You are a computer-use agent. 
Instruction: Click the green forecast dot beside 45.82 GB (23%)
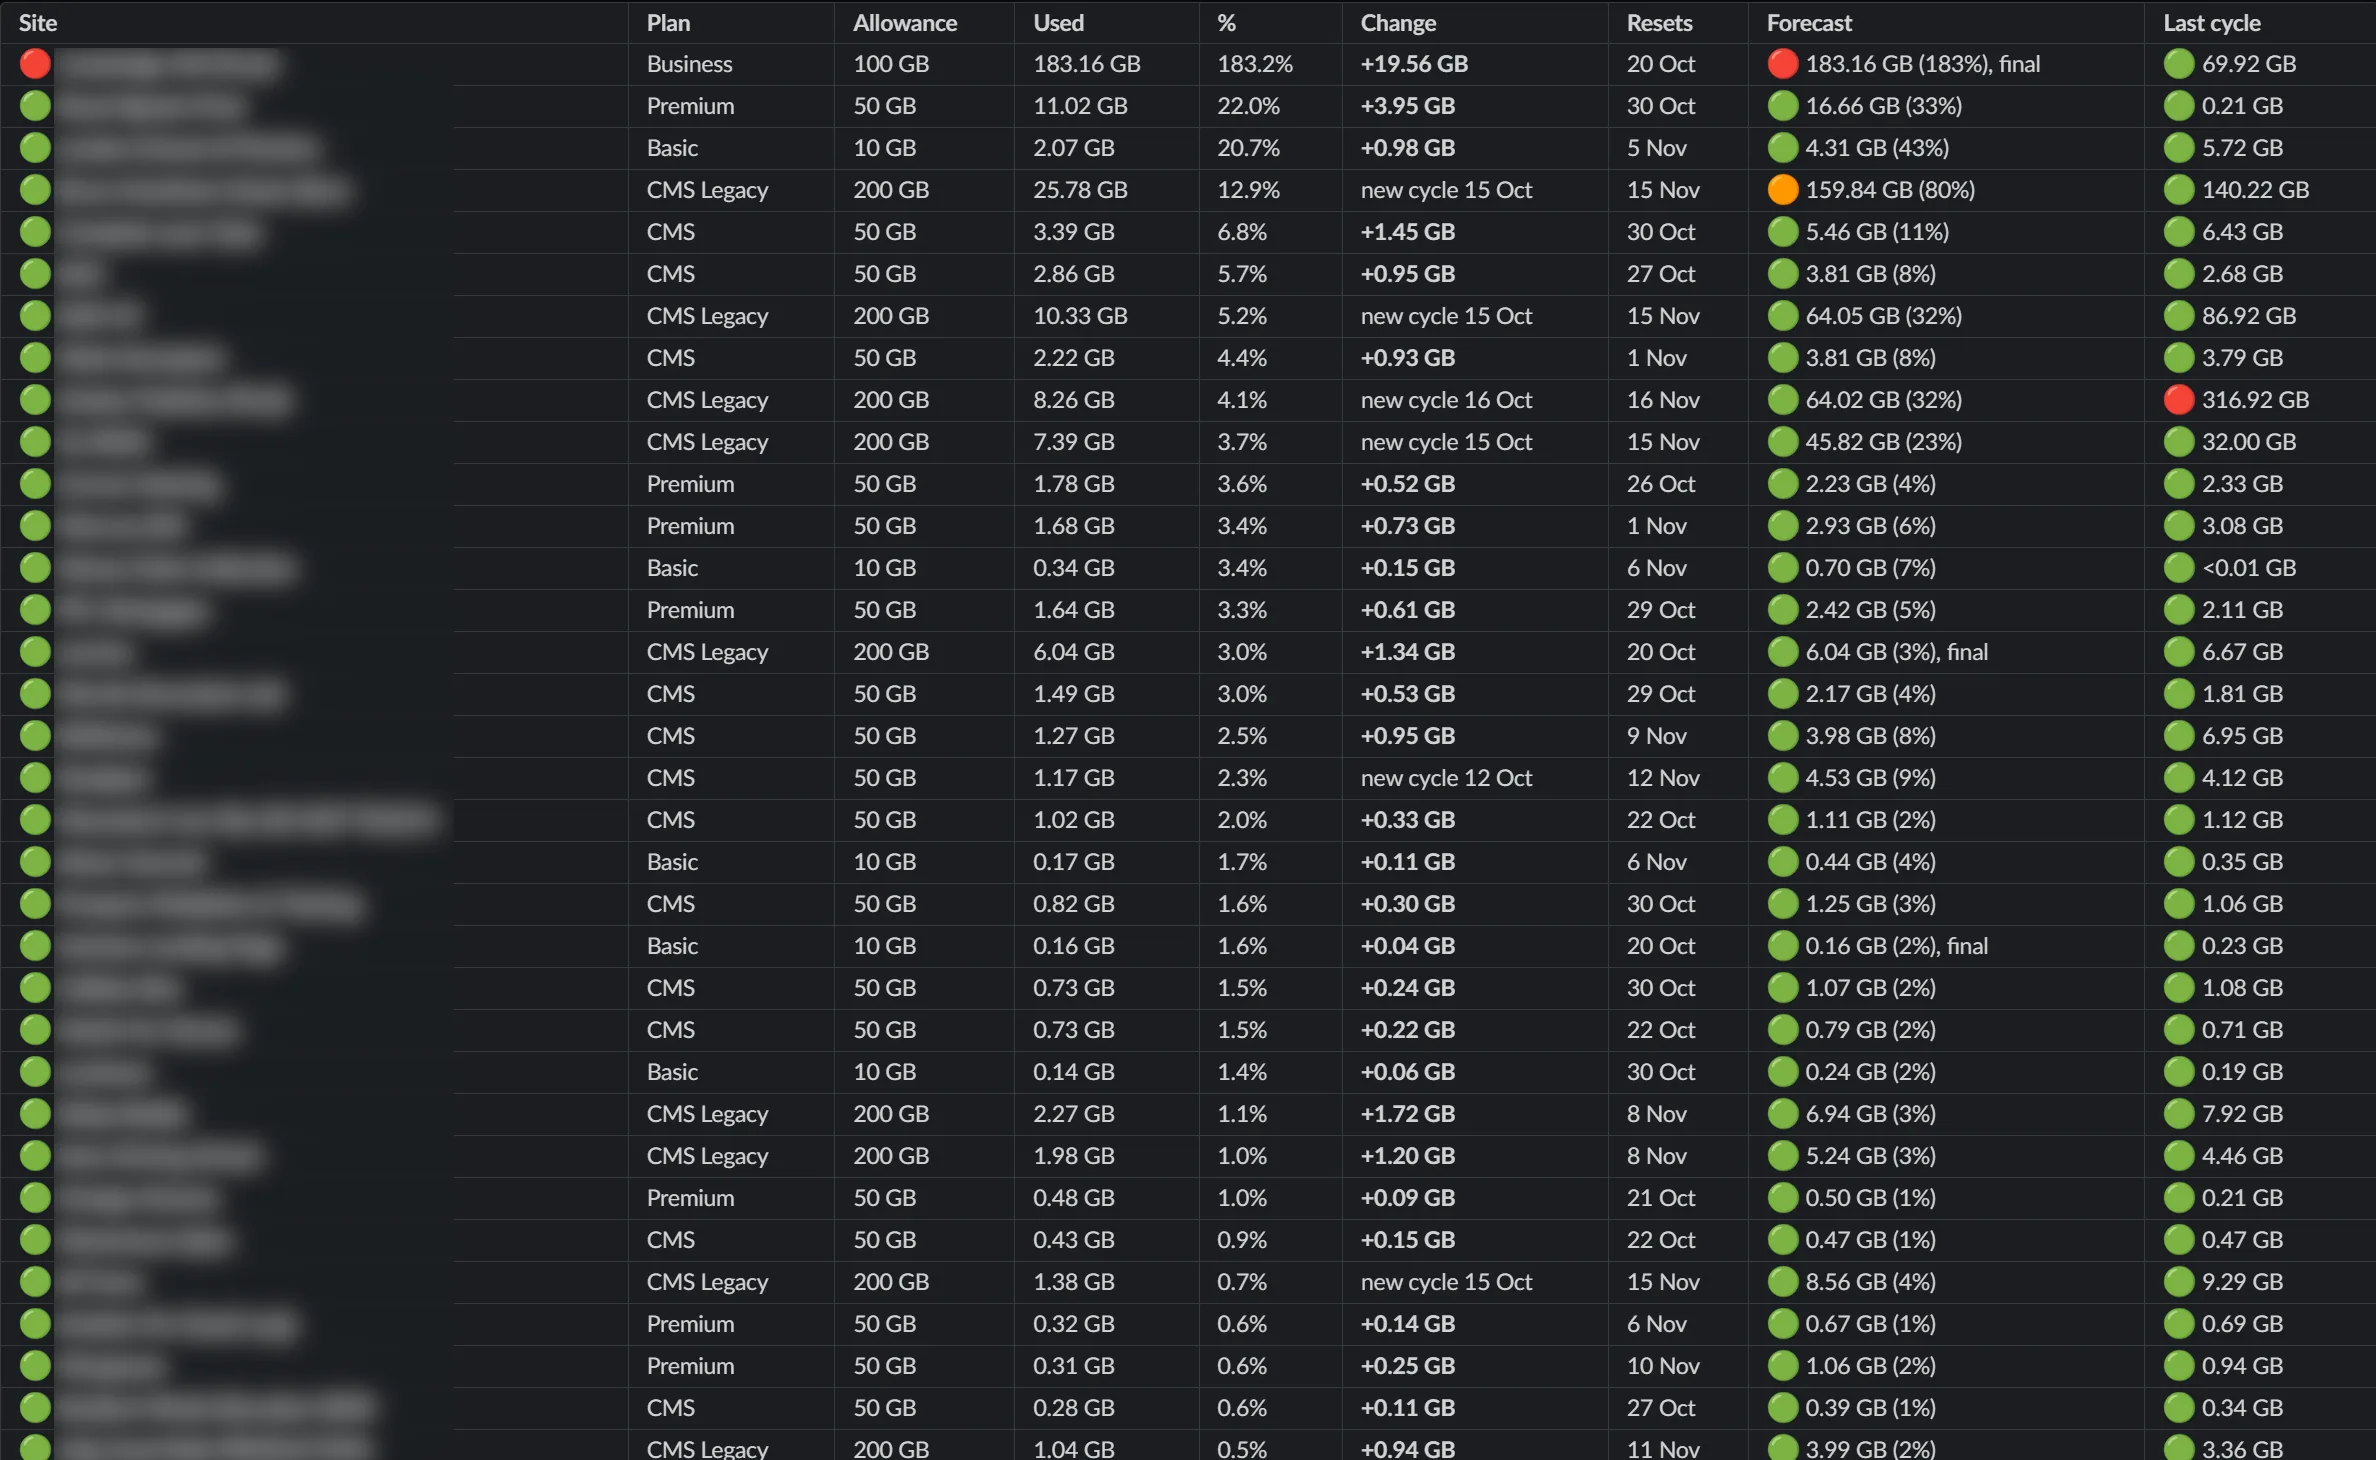click(1783, 442)
